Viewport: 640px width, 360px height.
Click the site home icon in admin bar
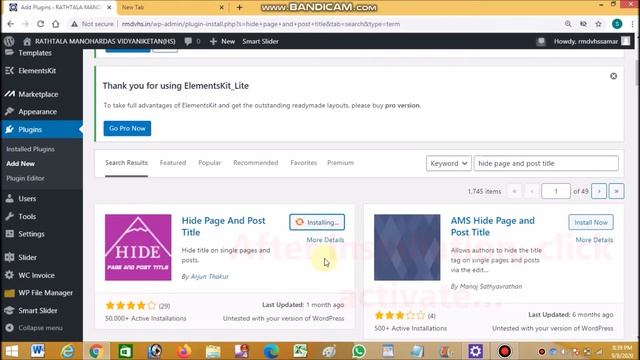click(x=27, y=41)
